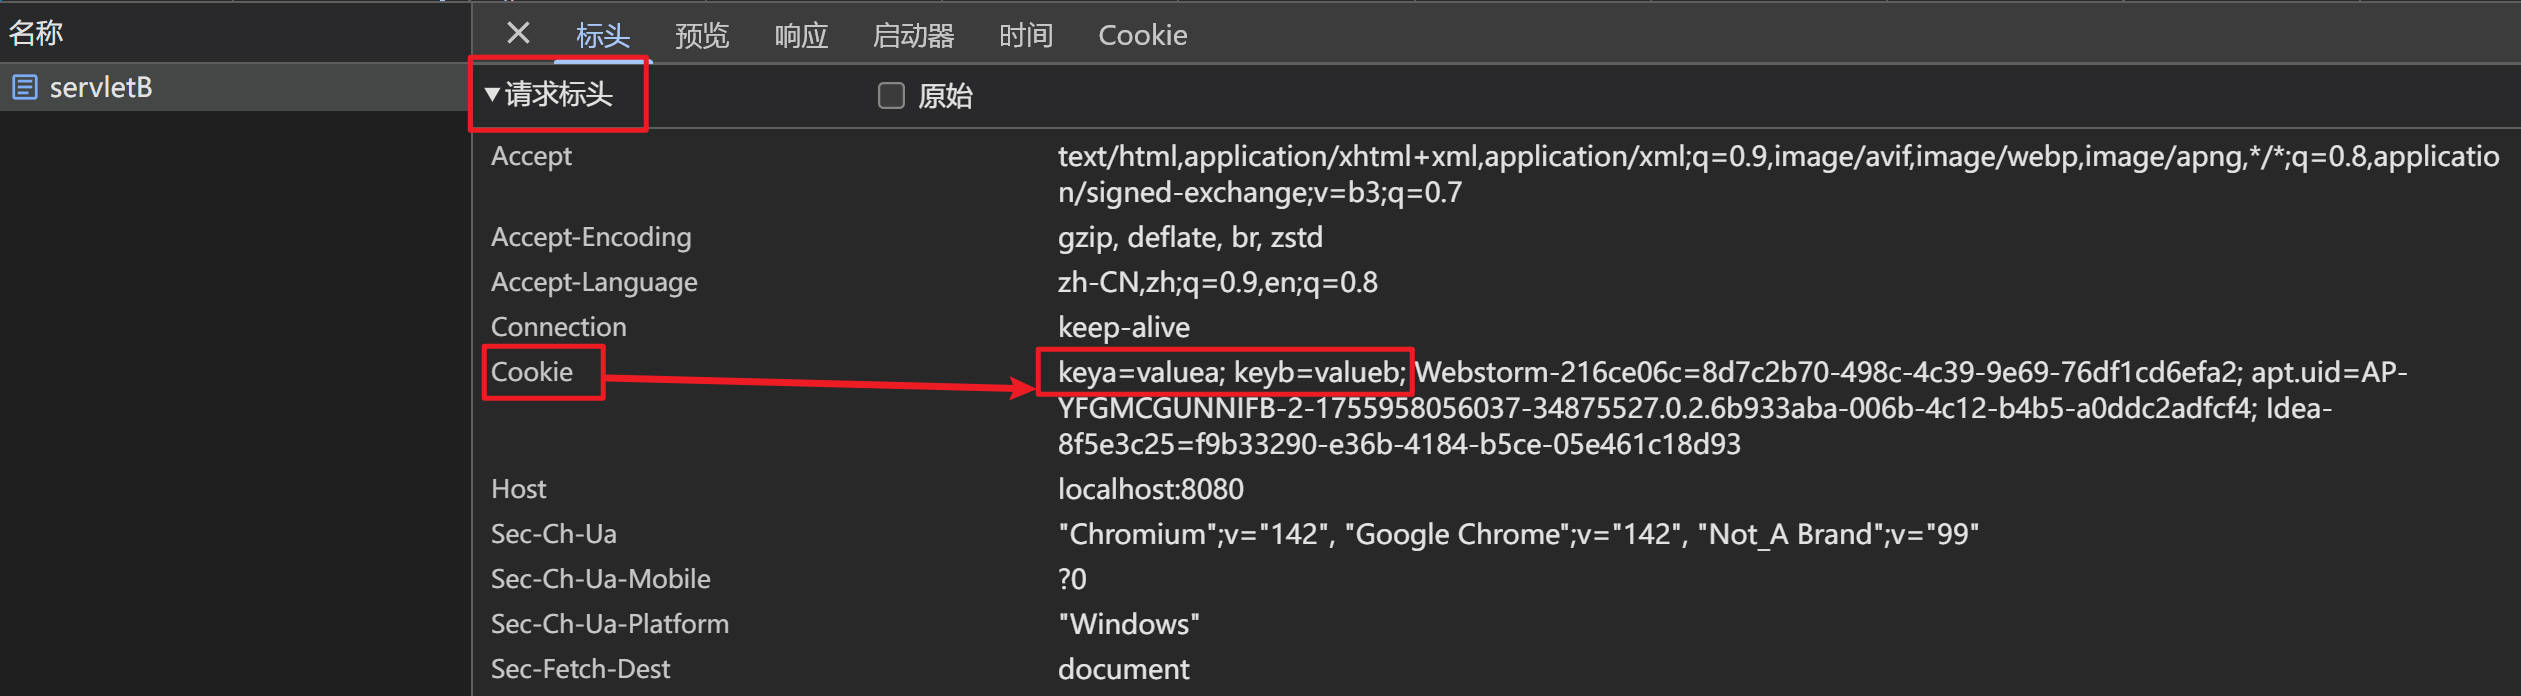
Task: Open the 时间 tab
Action: pyautogui.click(x=1025, y=36)
